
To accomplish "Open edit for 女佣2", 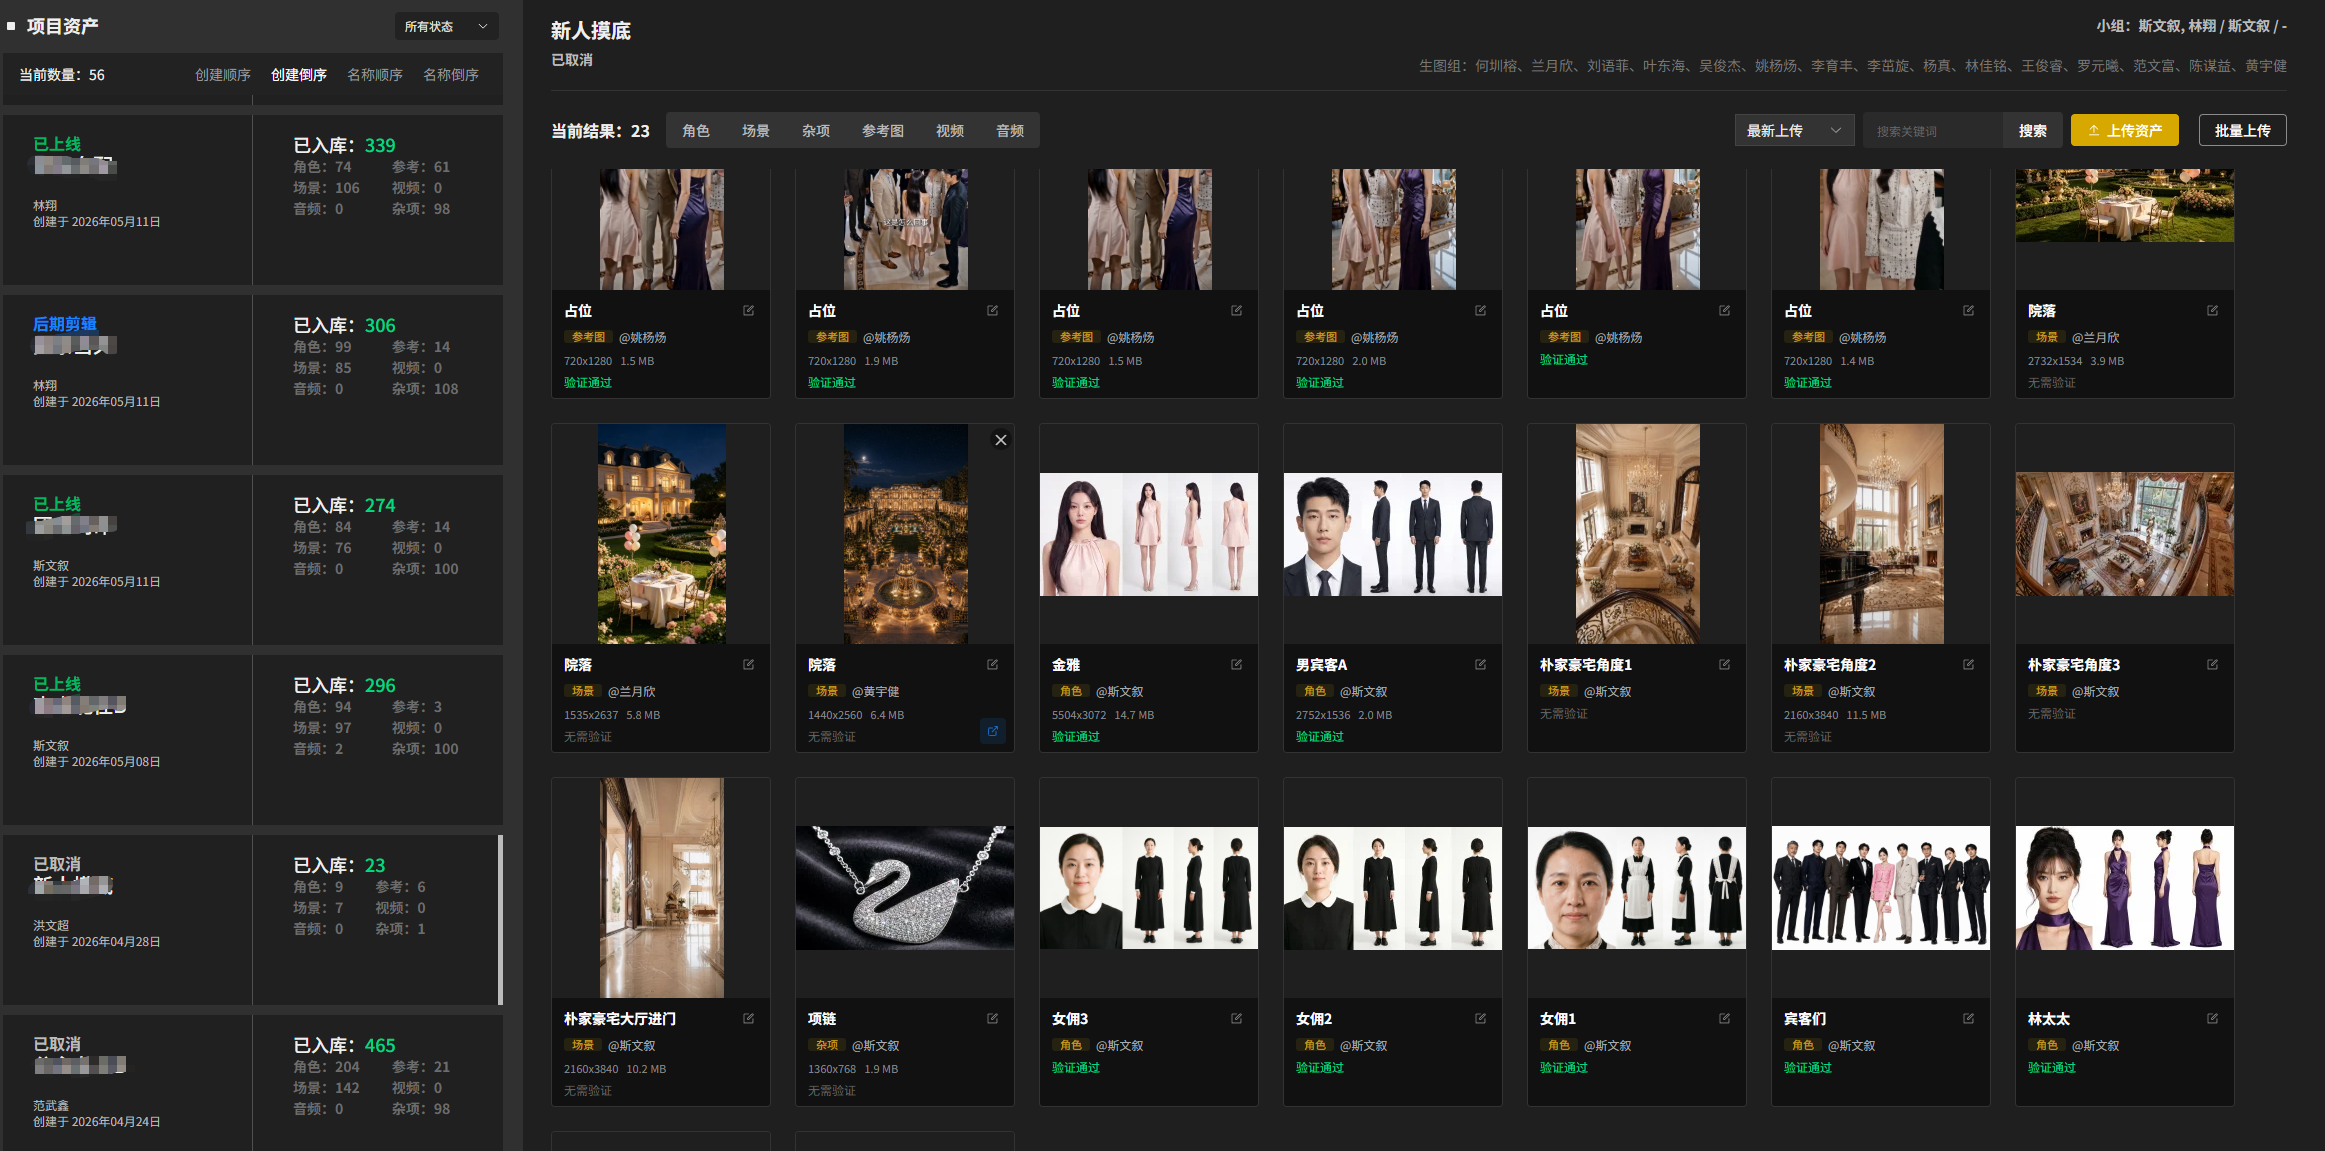I will (x=1480, y=1018).
